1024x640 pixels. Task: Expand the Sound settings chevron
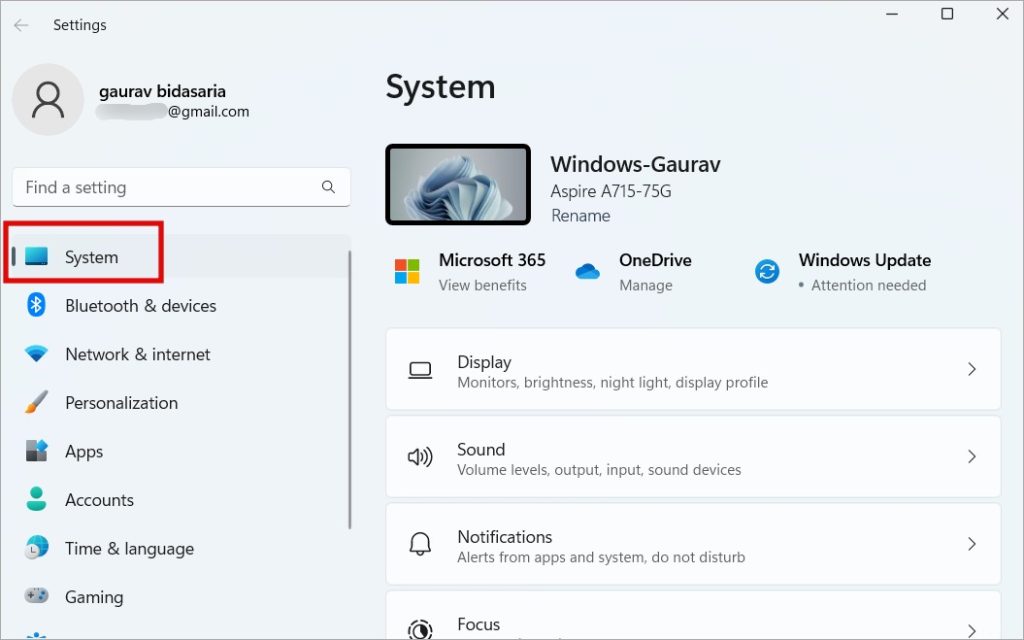pyautogui.click(x=971, y=456)
